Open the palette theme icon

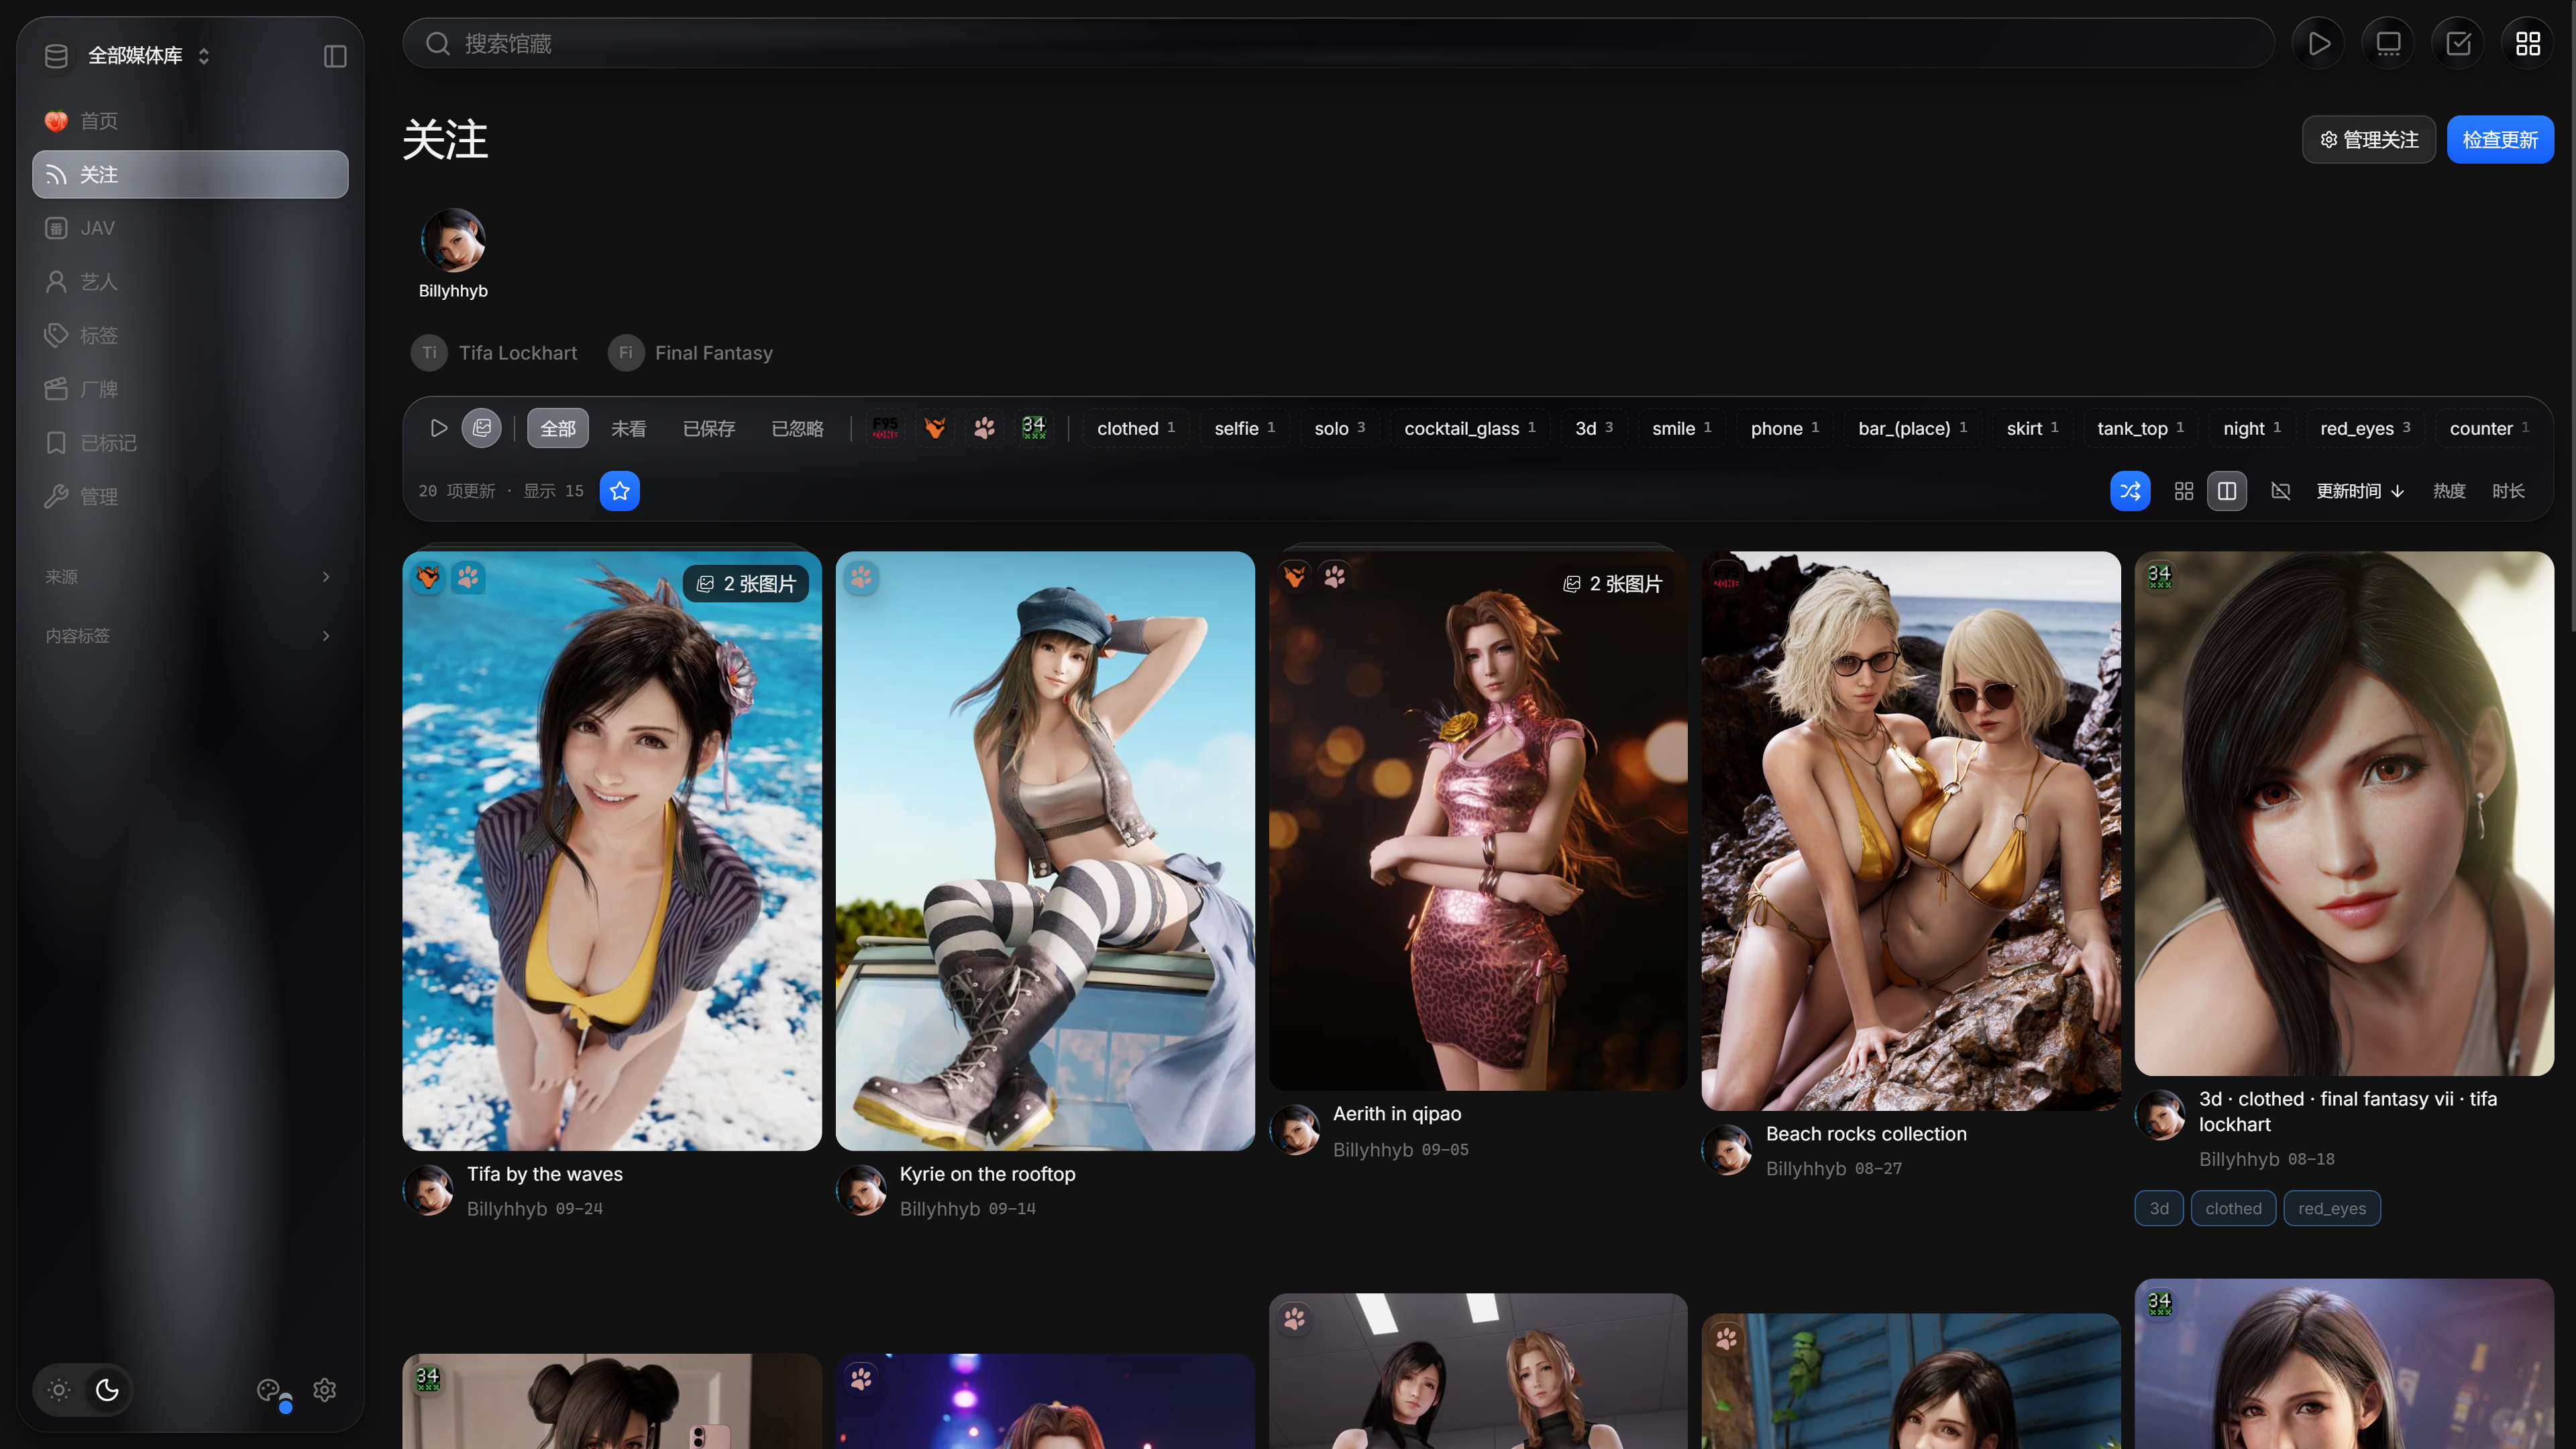tap(270, 1390)
